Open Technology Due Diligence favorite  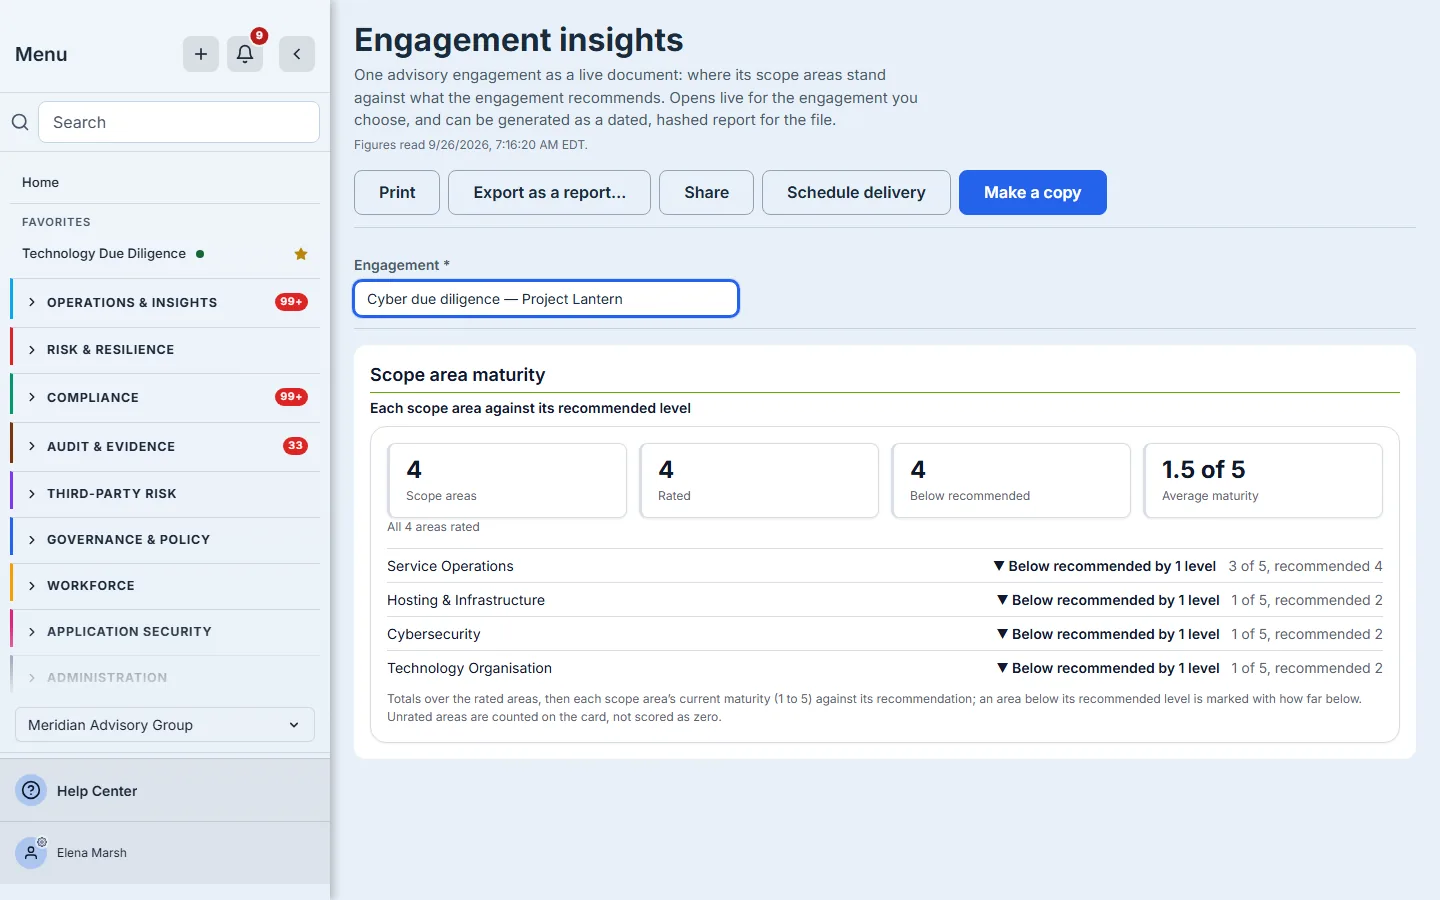point(104,254)
